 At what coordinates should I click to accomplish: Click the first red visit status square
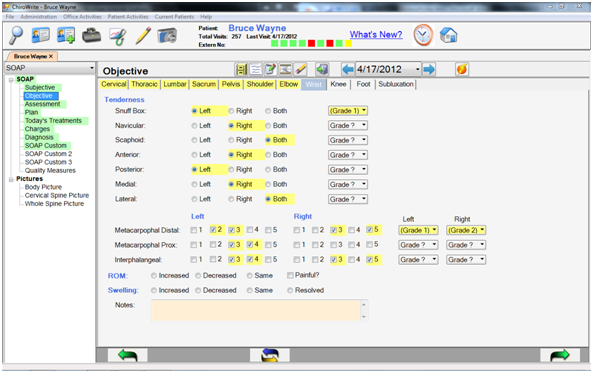click(x=311, y=44)
